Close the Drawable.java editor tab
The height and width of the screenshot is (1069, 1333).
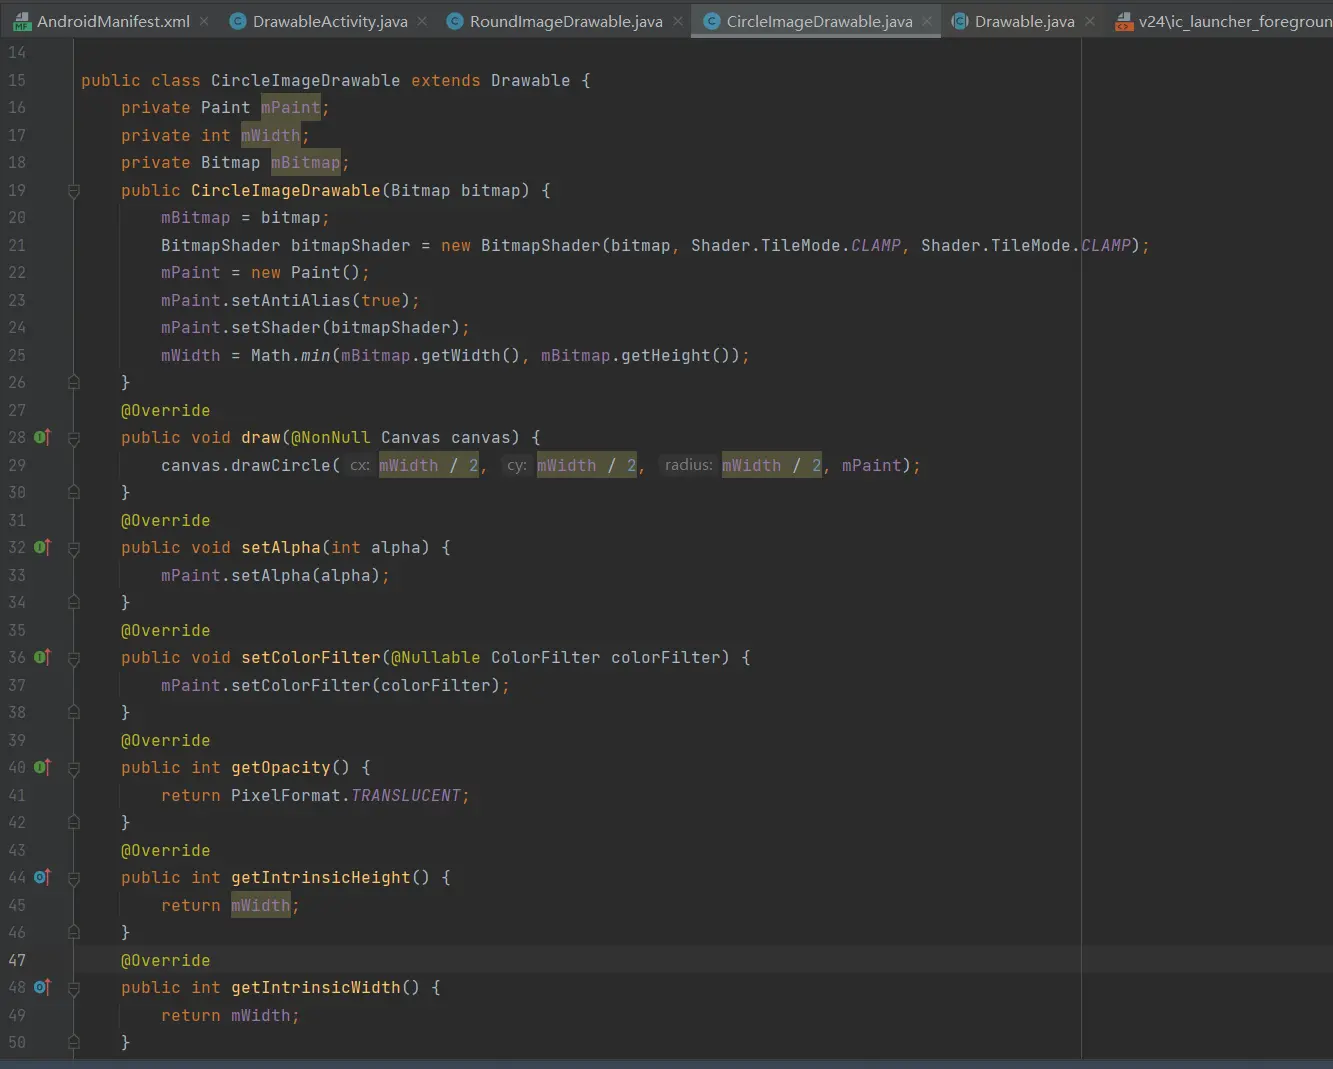pos(1090,21)
